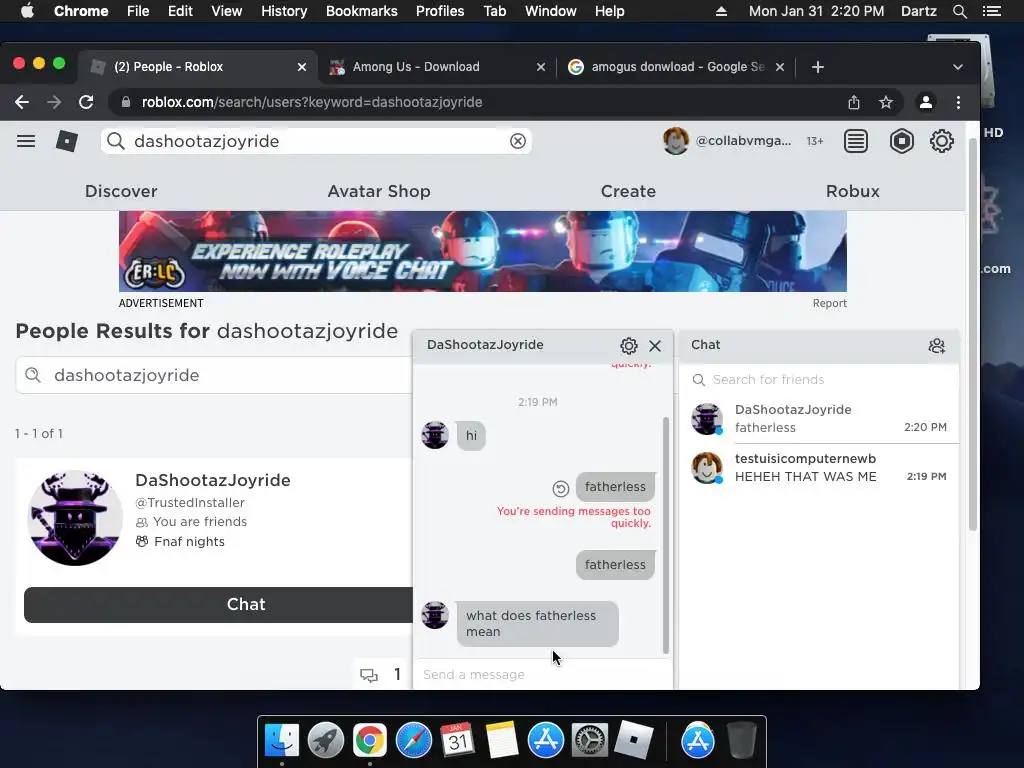Click the ER:LC voice chat ad banner
1024x768 pixels.
pyautogui.click(x=483, y=251)
